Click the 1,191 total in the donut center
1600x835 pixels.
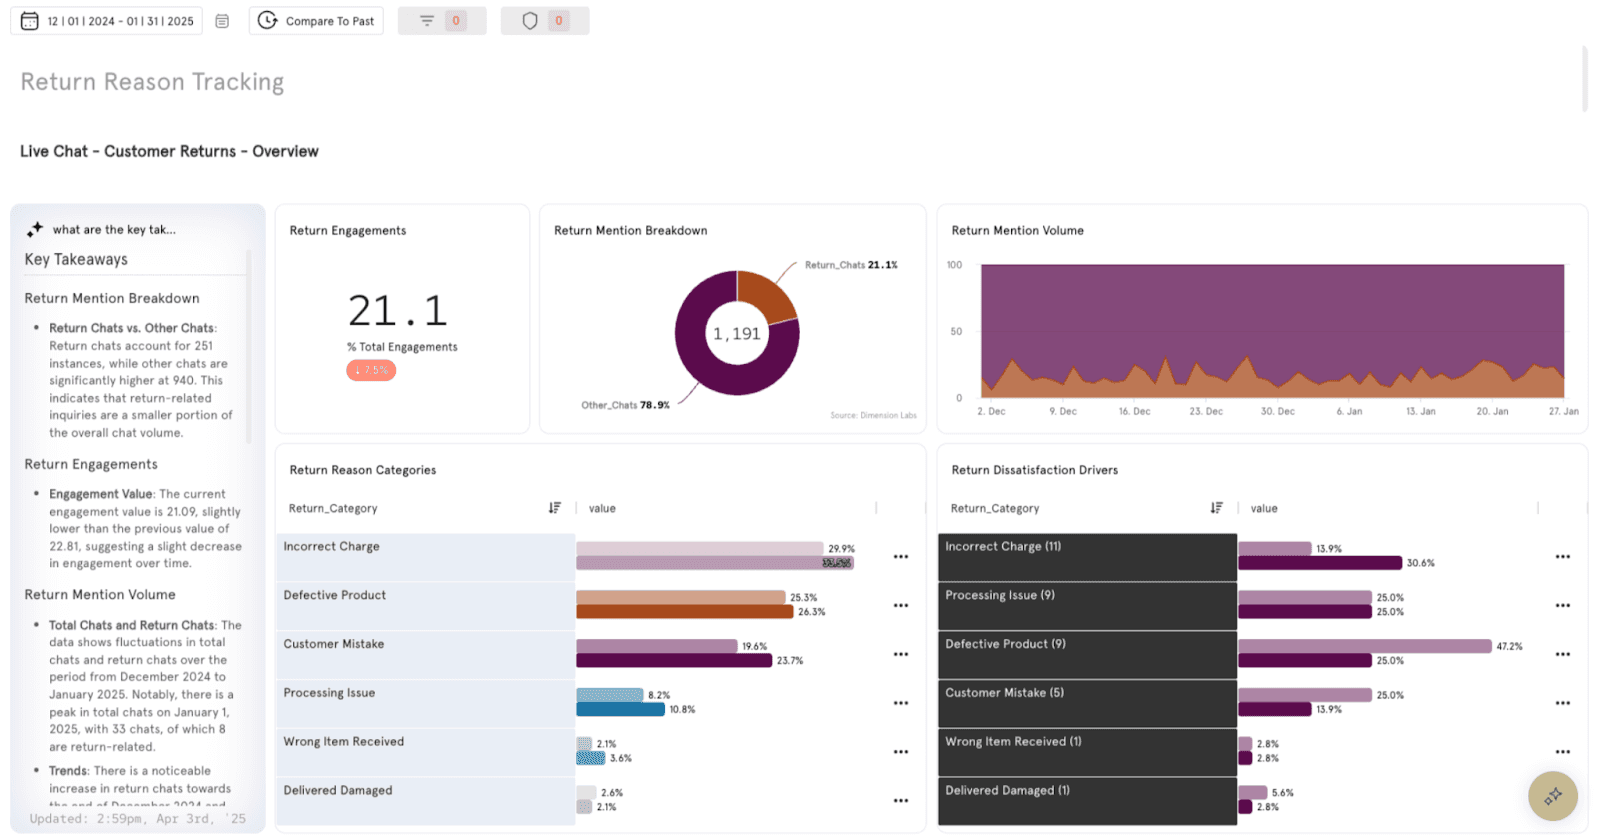tap(737, 334)
